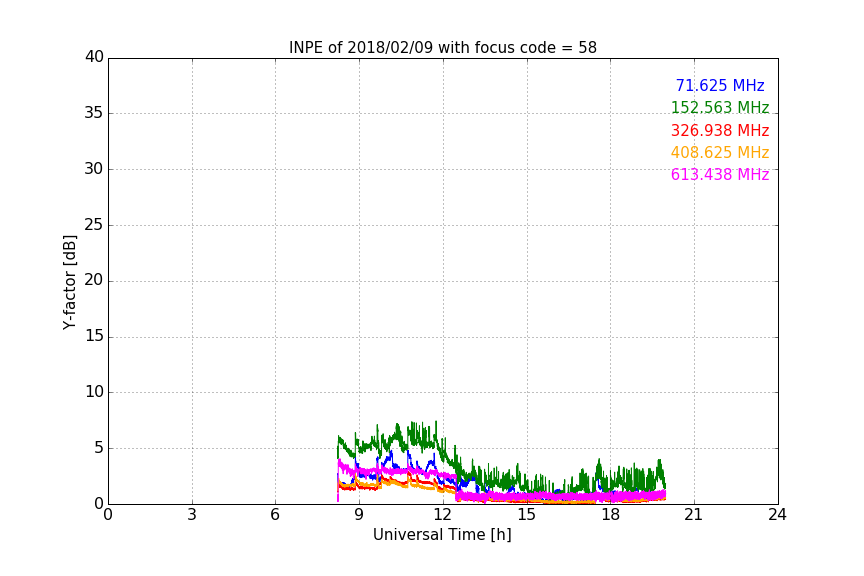Viewport: 864px width, 576px height.
Task: Click the plot title 'INPE of 2018/02/09 with focus code = 58'
Action: pos(442,48)
